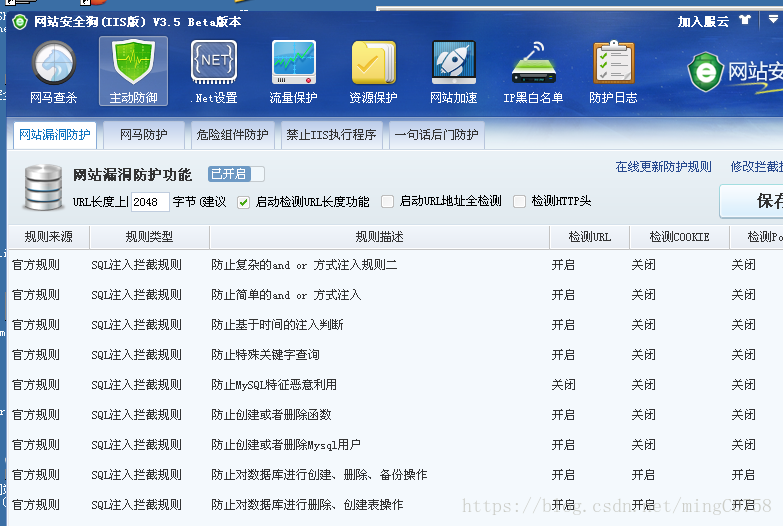Click 官方规则 in 防止创建或者删除函数 row
Viewport: 783px width, 526px height.
point(36,415)
